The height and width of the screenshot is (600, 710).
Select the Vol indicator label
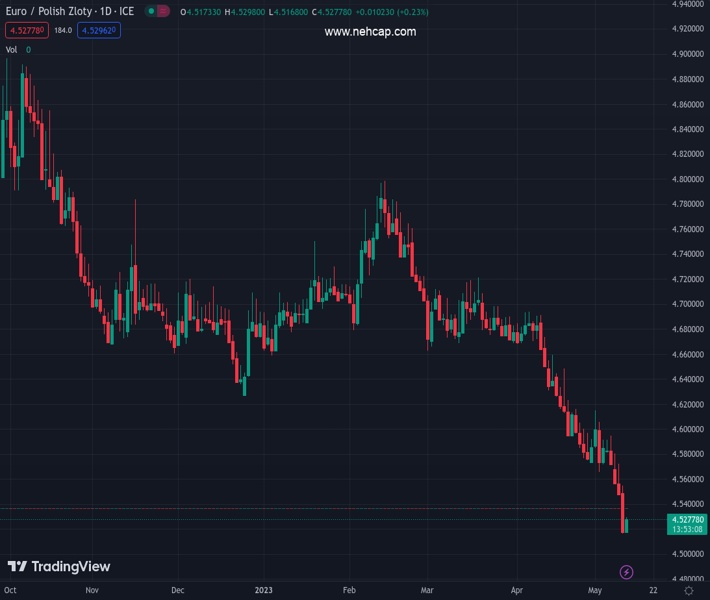[11, 49]
